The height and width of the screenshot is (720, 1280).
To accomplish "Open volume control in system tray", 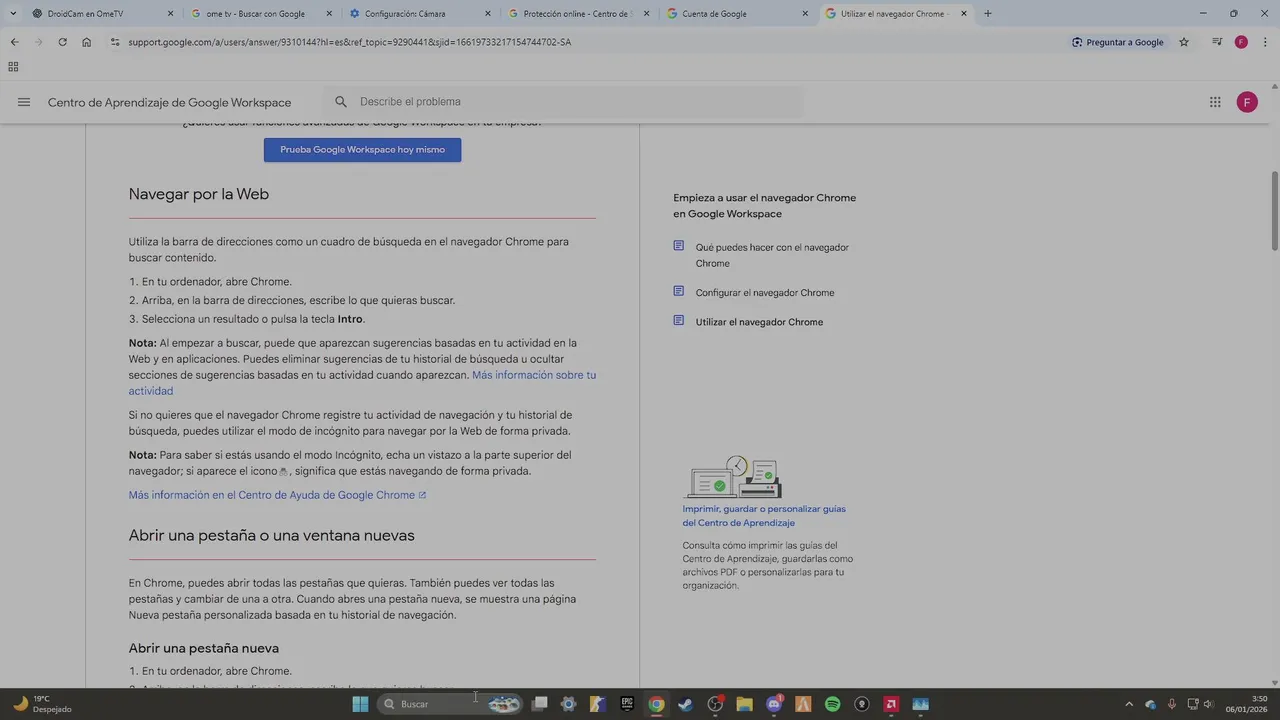I will pos(1209,704).
